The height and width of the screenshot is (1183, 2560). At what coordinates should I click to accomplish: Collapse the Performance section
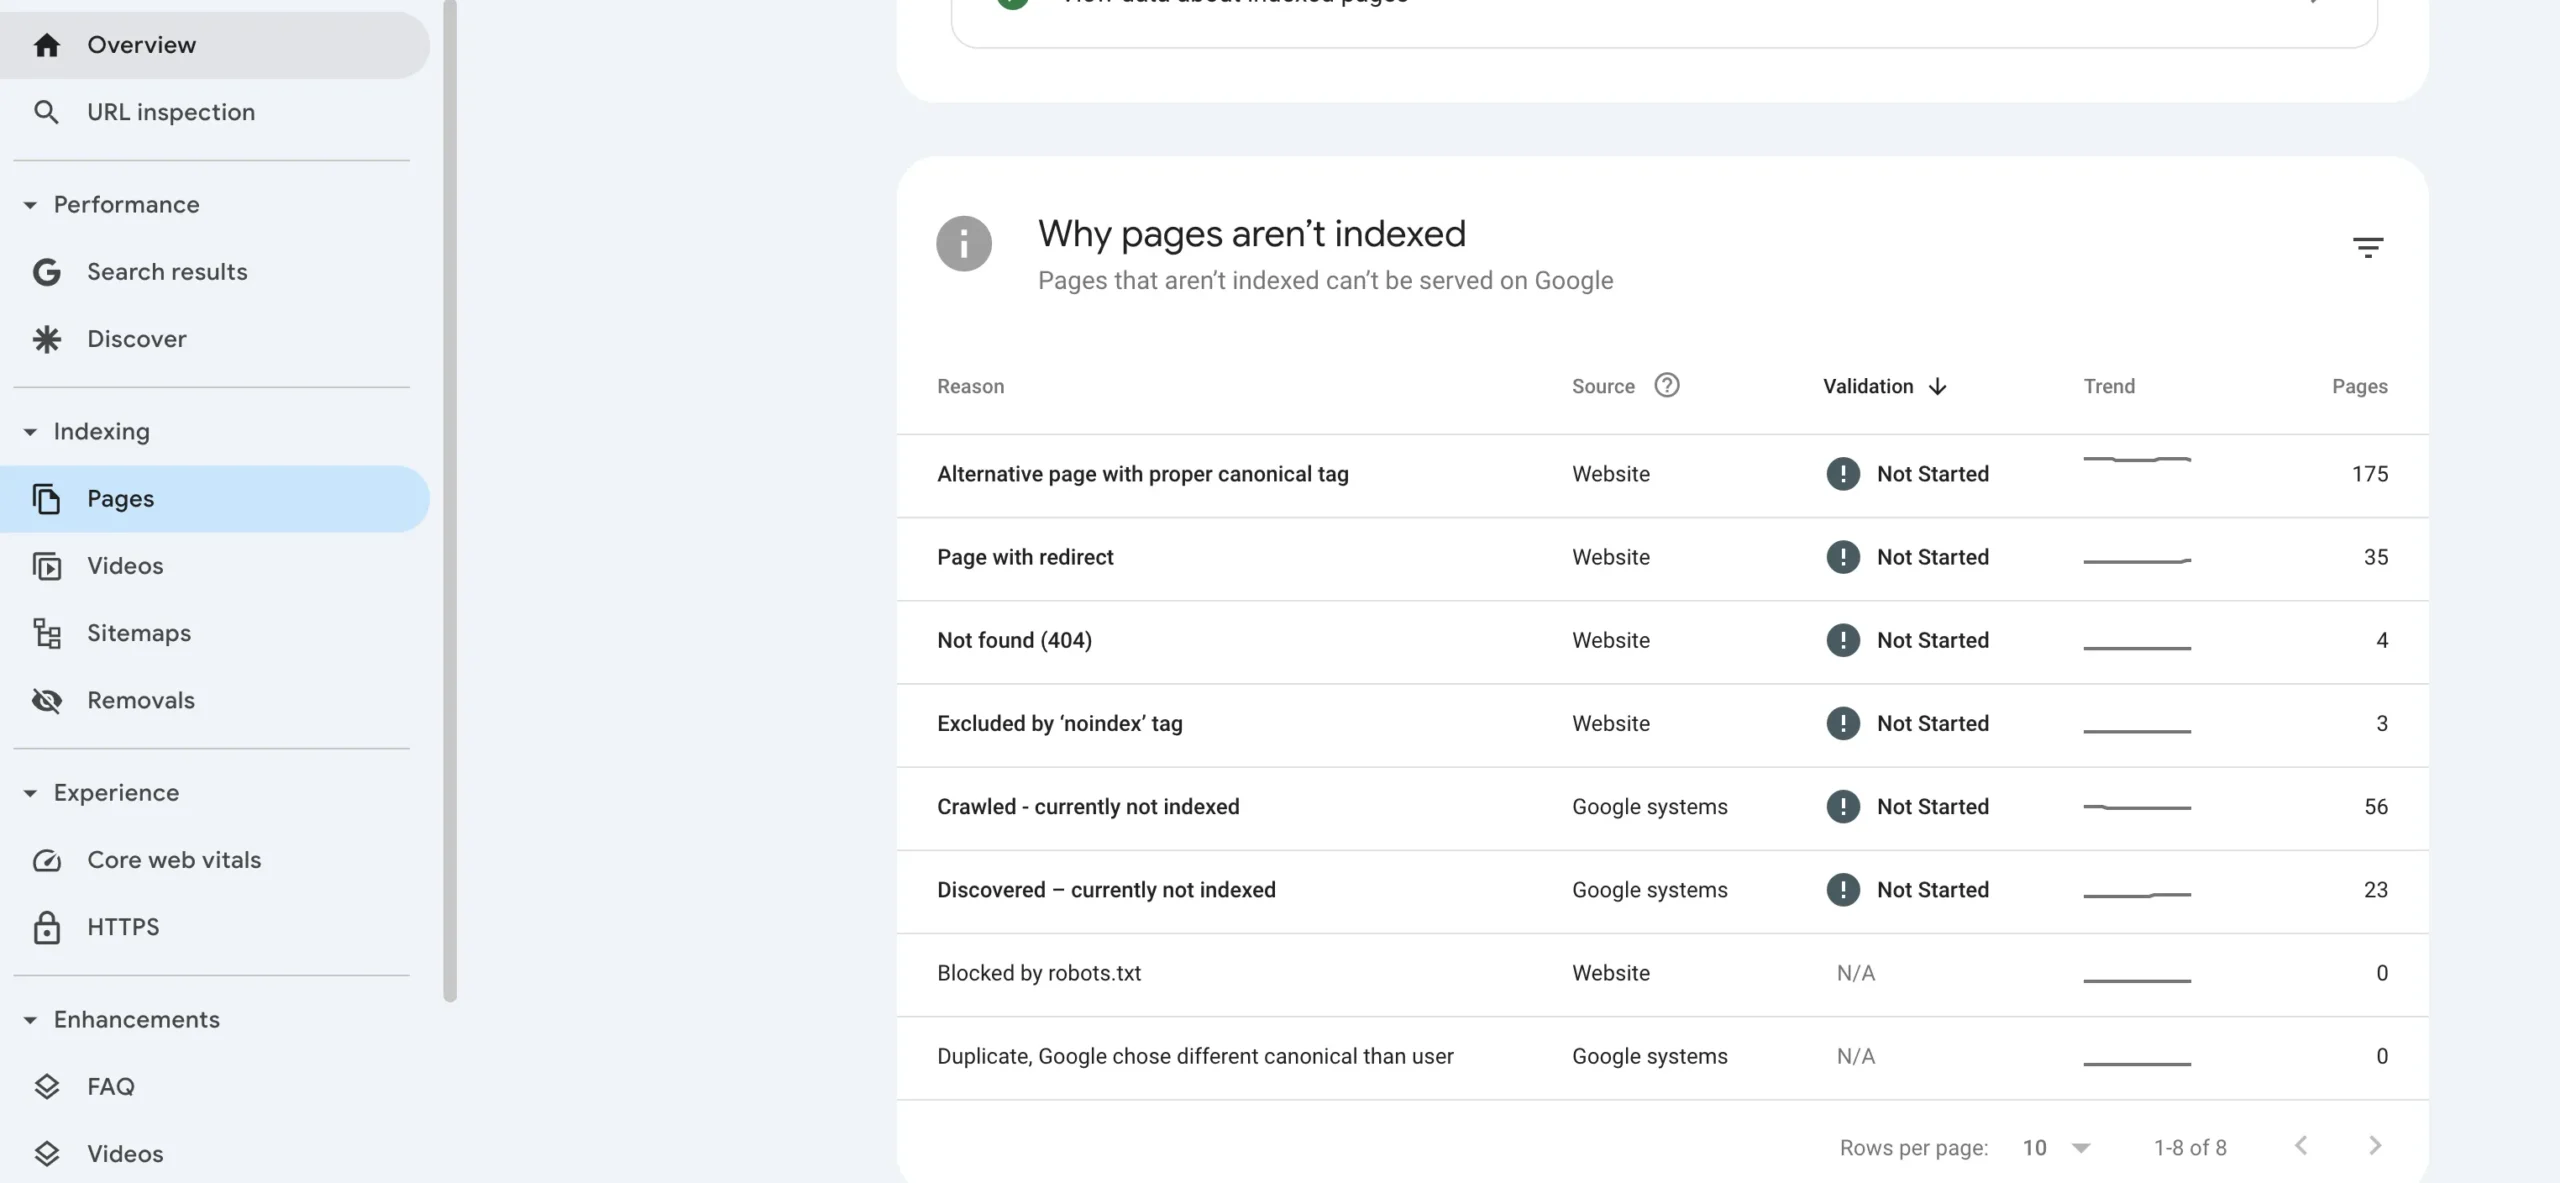(x=30, y=205)
